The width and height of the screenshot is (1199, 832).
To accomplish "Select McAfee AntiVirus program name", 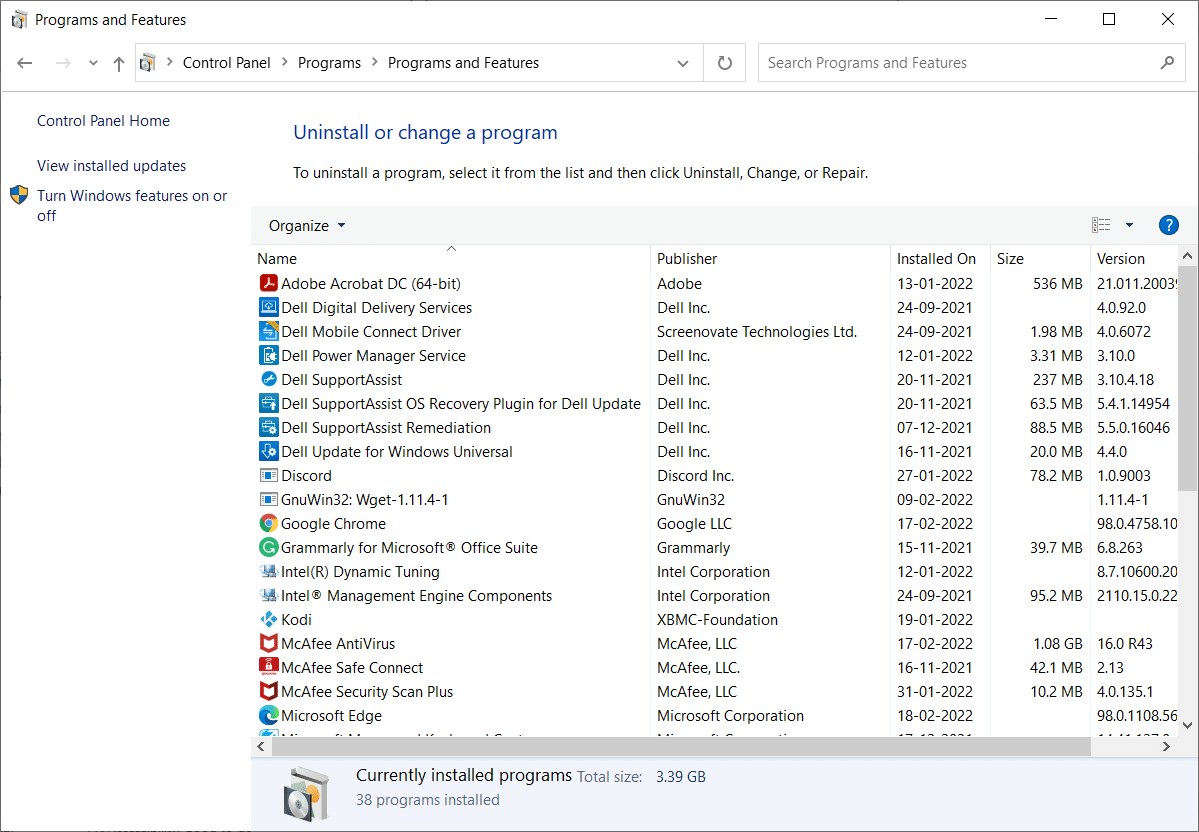I will pyautogui.click(x=338, y=644).
